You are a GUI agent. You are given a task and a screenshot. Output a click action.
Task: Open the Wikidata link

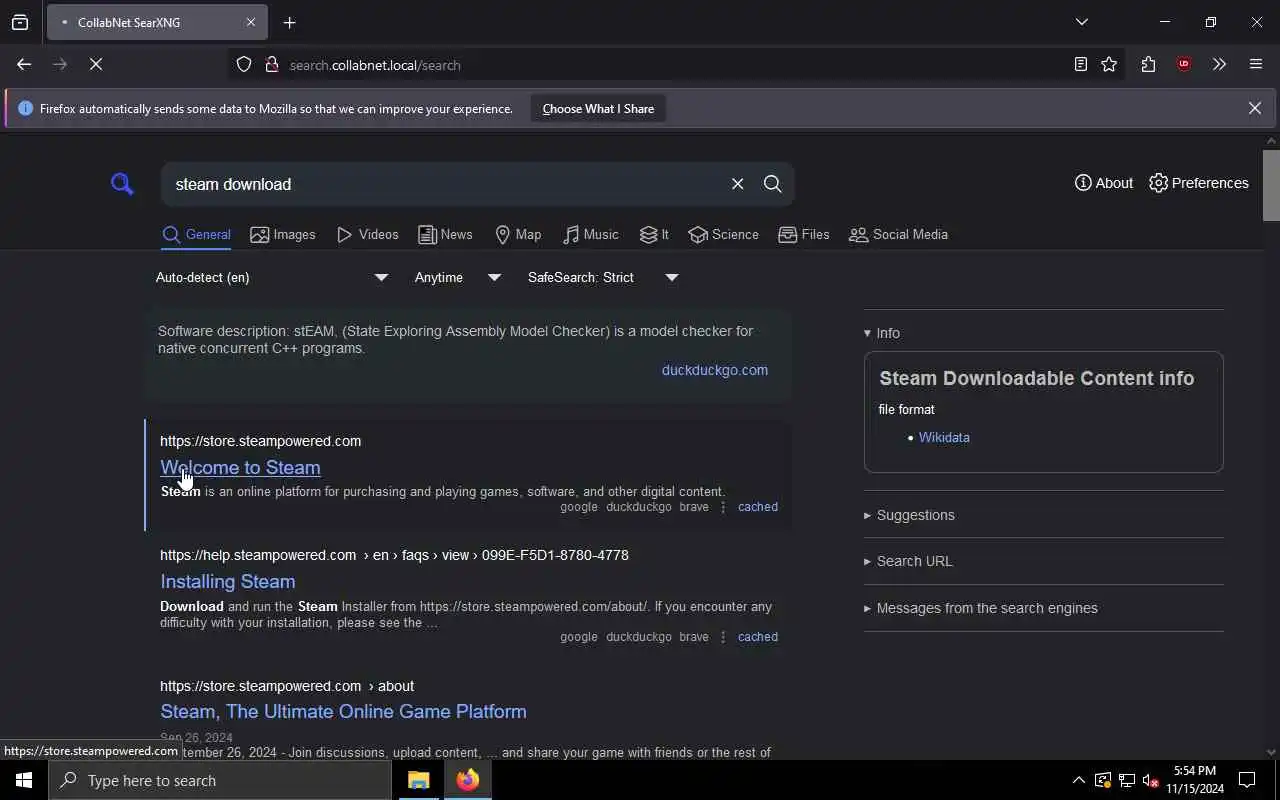(x=944, y=437)
